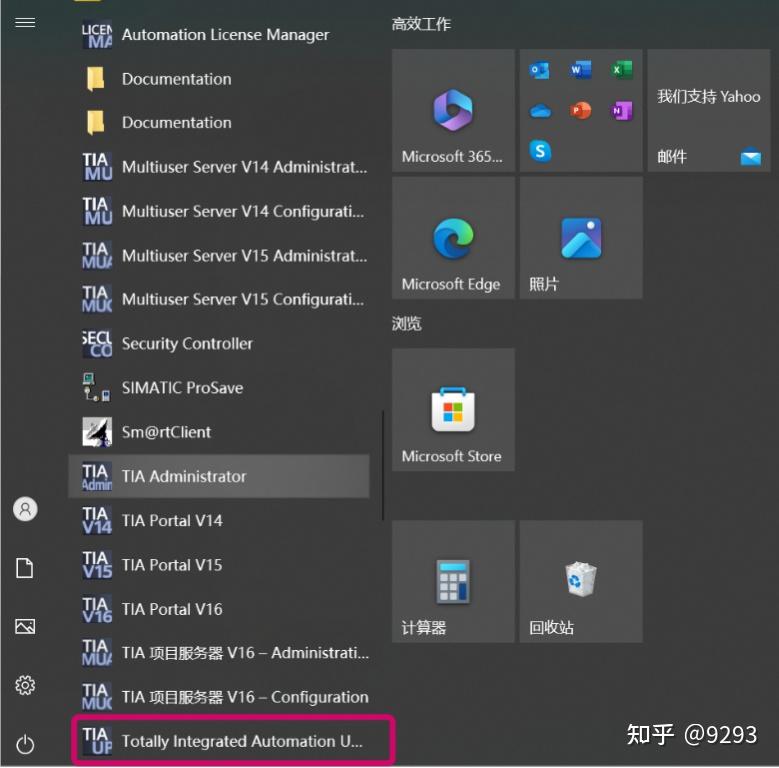779x768 pixels.
Task: Open the hamburger menu expander in Start
Action: point(25,23)
